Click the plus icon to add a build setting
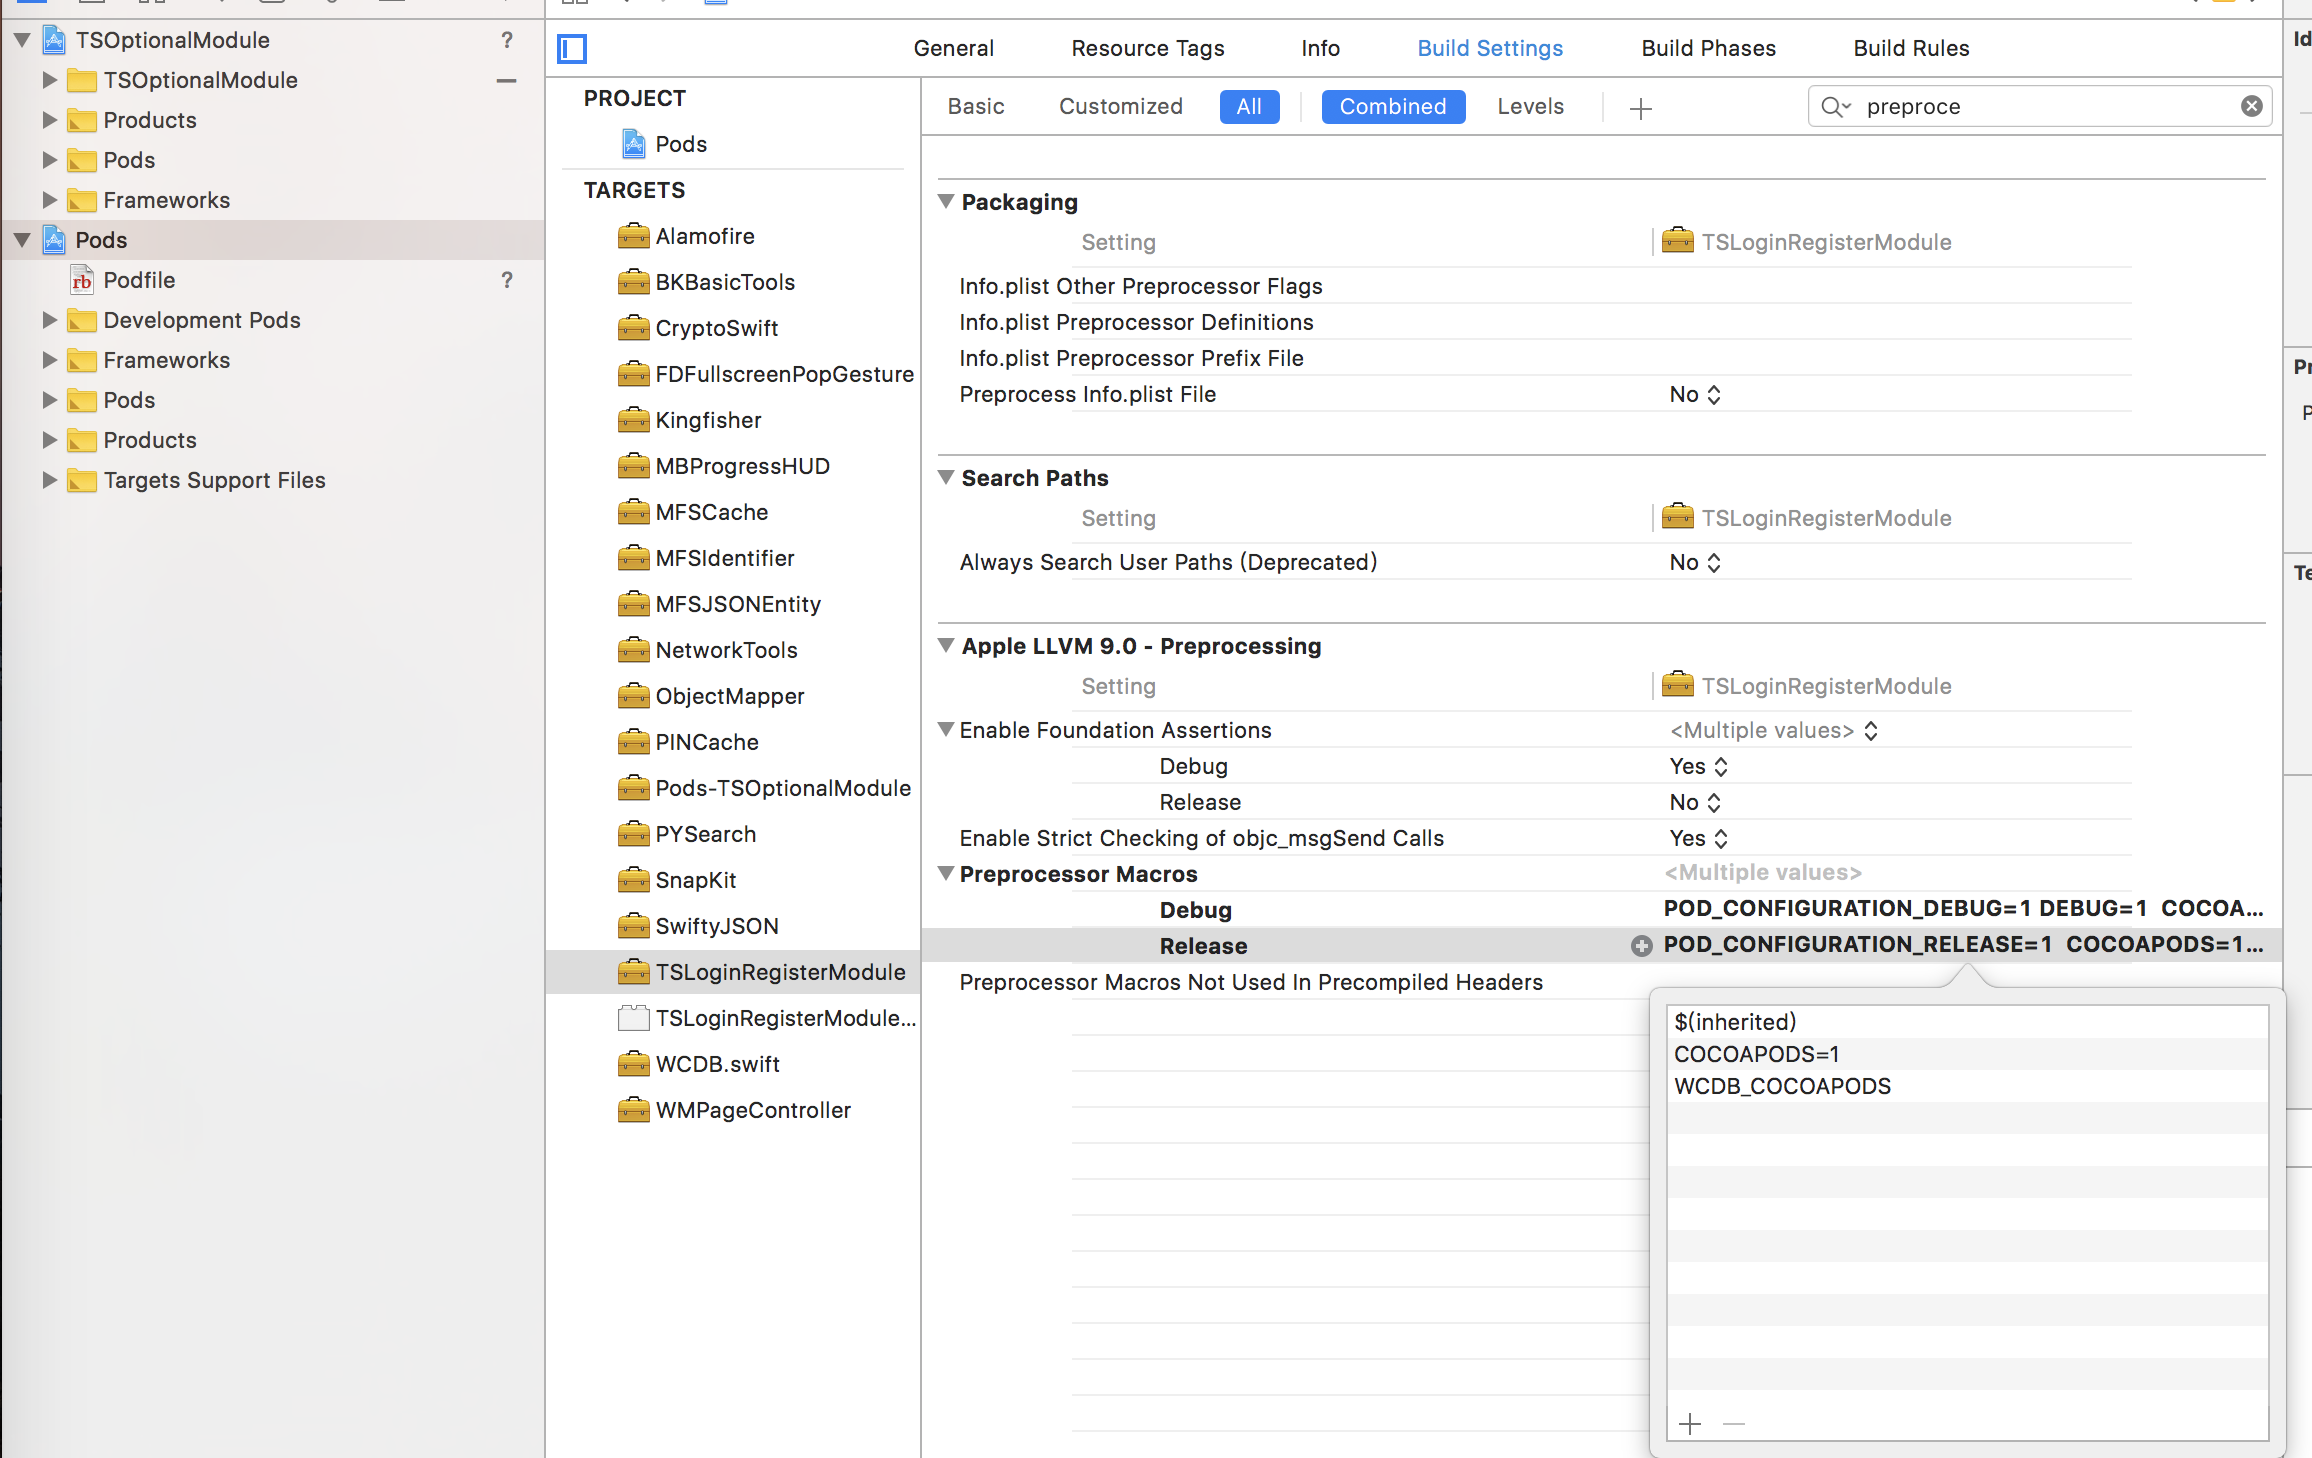 1640,107
